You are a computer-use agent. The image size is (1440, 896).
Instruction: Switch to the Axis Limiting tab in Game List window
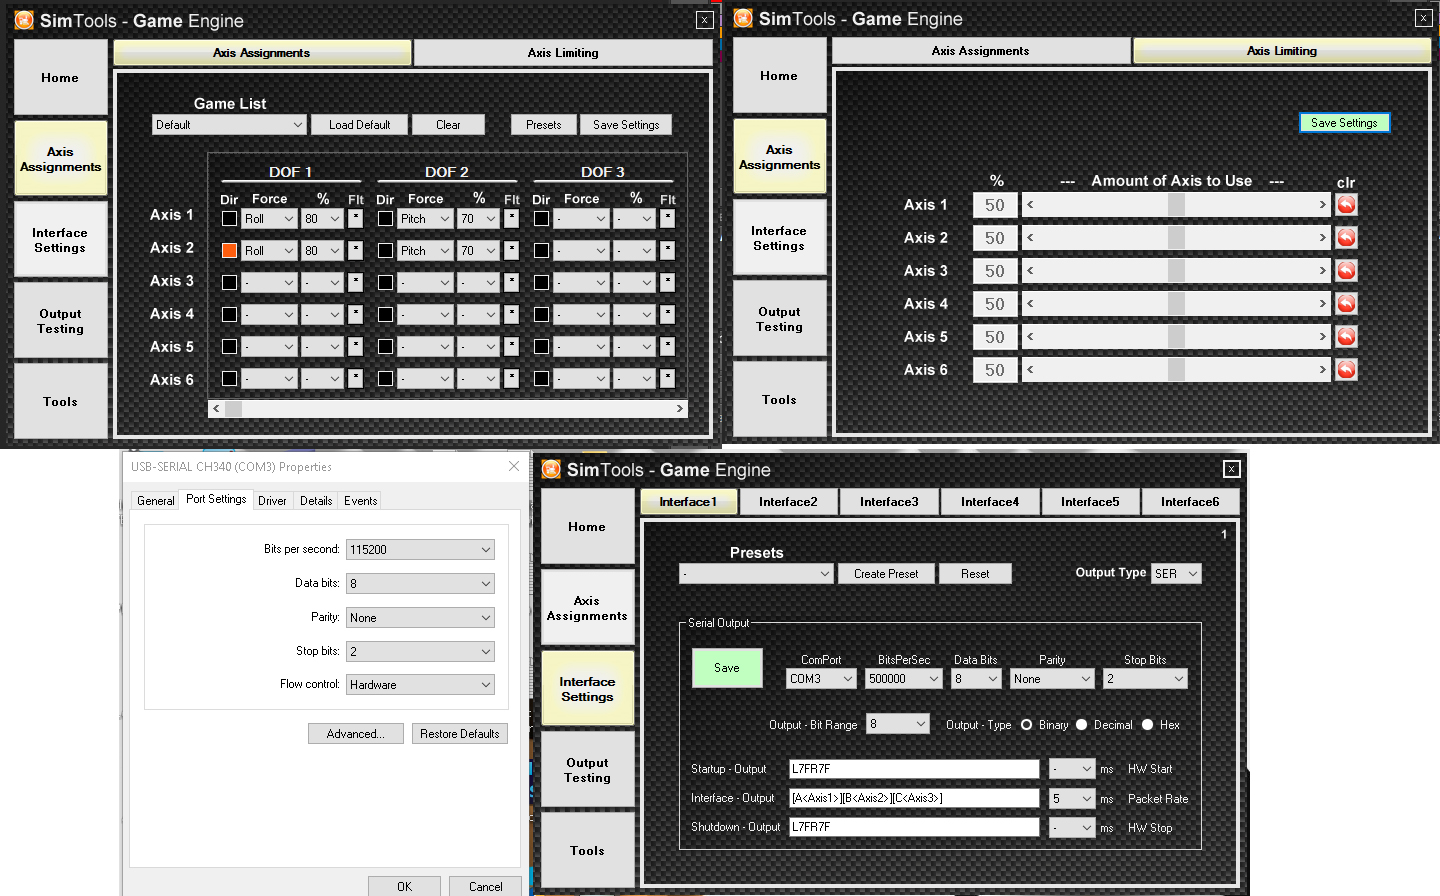coord(563,53)
